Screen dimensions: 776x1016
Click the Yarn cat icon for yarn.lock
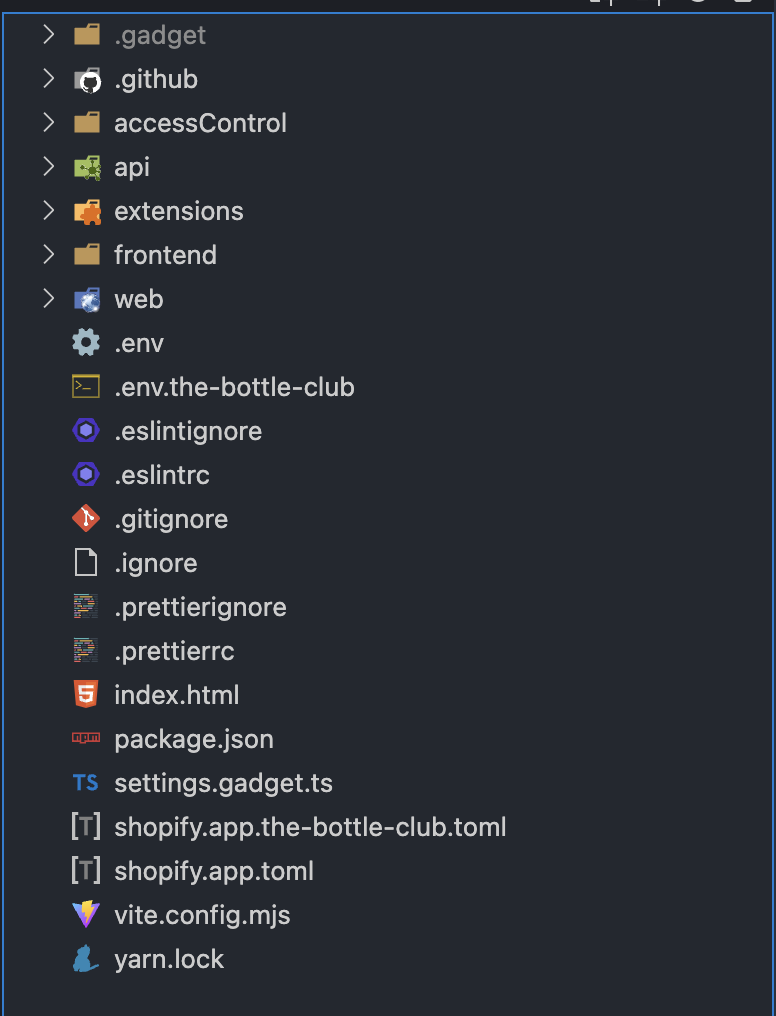87,959
